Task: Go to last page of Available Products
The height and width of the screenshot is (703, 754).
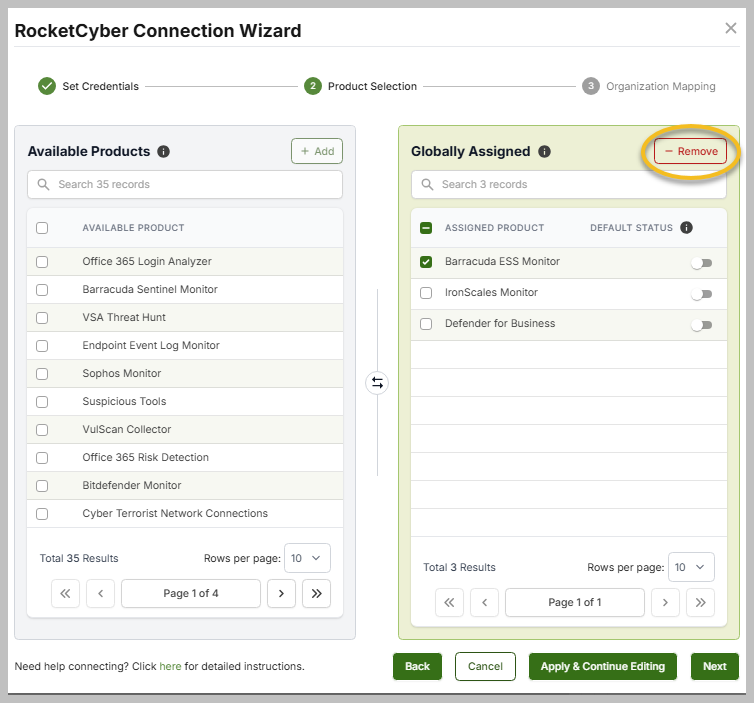Action: (316, 593)
